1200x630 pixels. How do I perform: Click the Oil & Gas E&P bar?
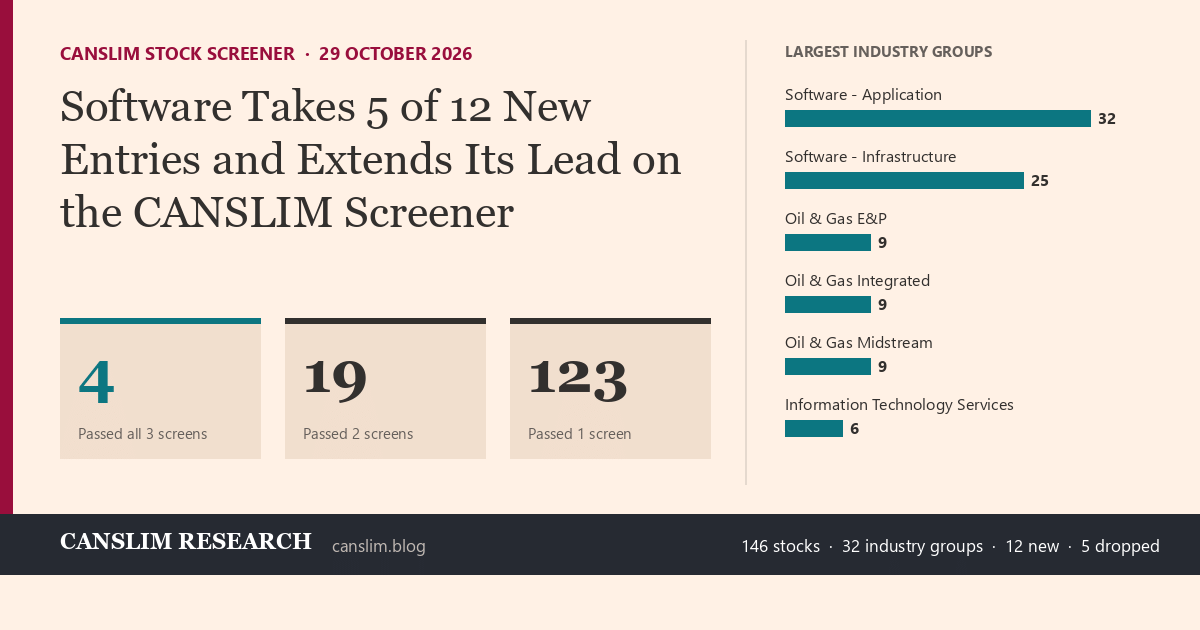[x=828, y=242]
